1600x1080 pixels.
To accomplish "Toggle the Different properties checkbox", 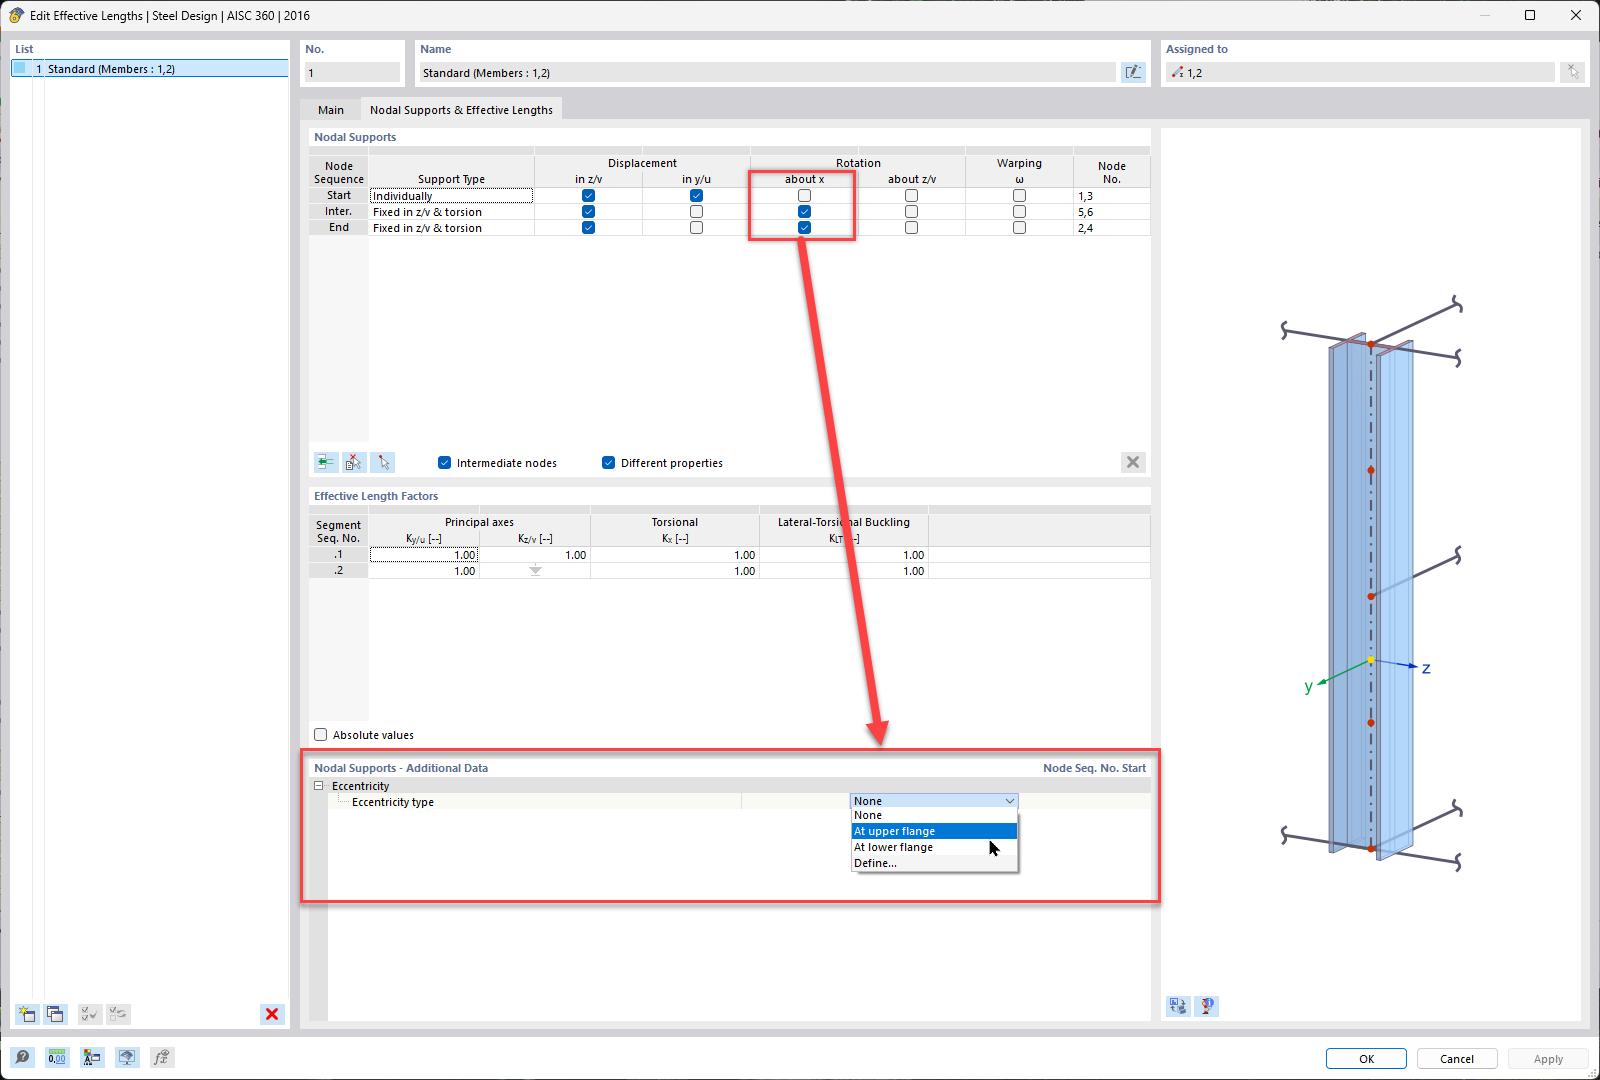I will click(x=608, y=463).
